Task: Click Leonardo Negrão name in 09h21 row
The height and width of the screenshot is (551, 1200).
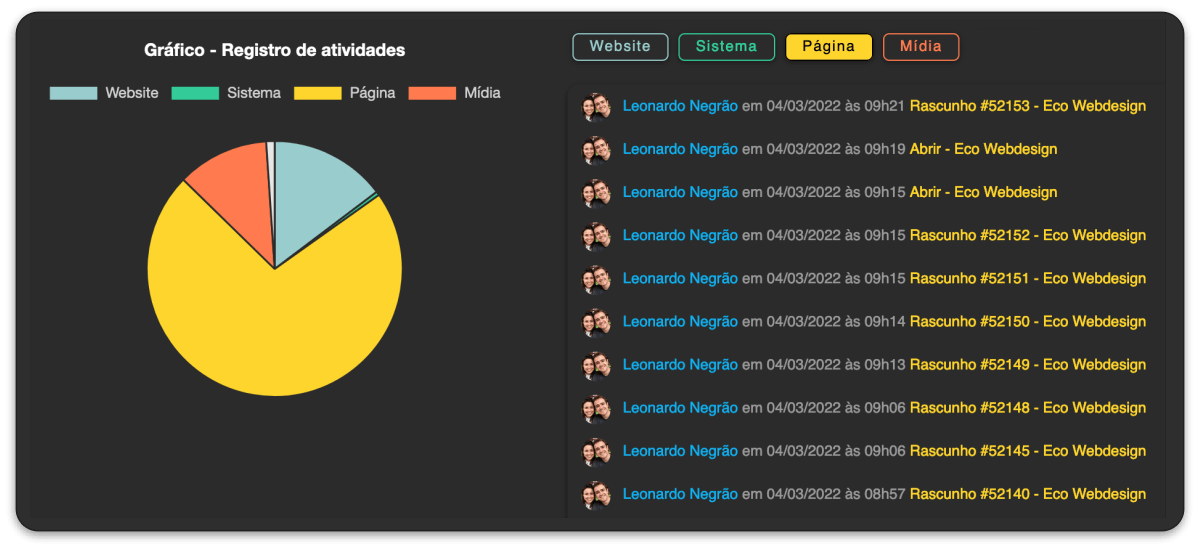Action: pyautogui.click(x=680, y=106)
